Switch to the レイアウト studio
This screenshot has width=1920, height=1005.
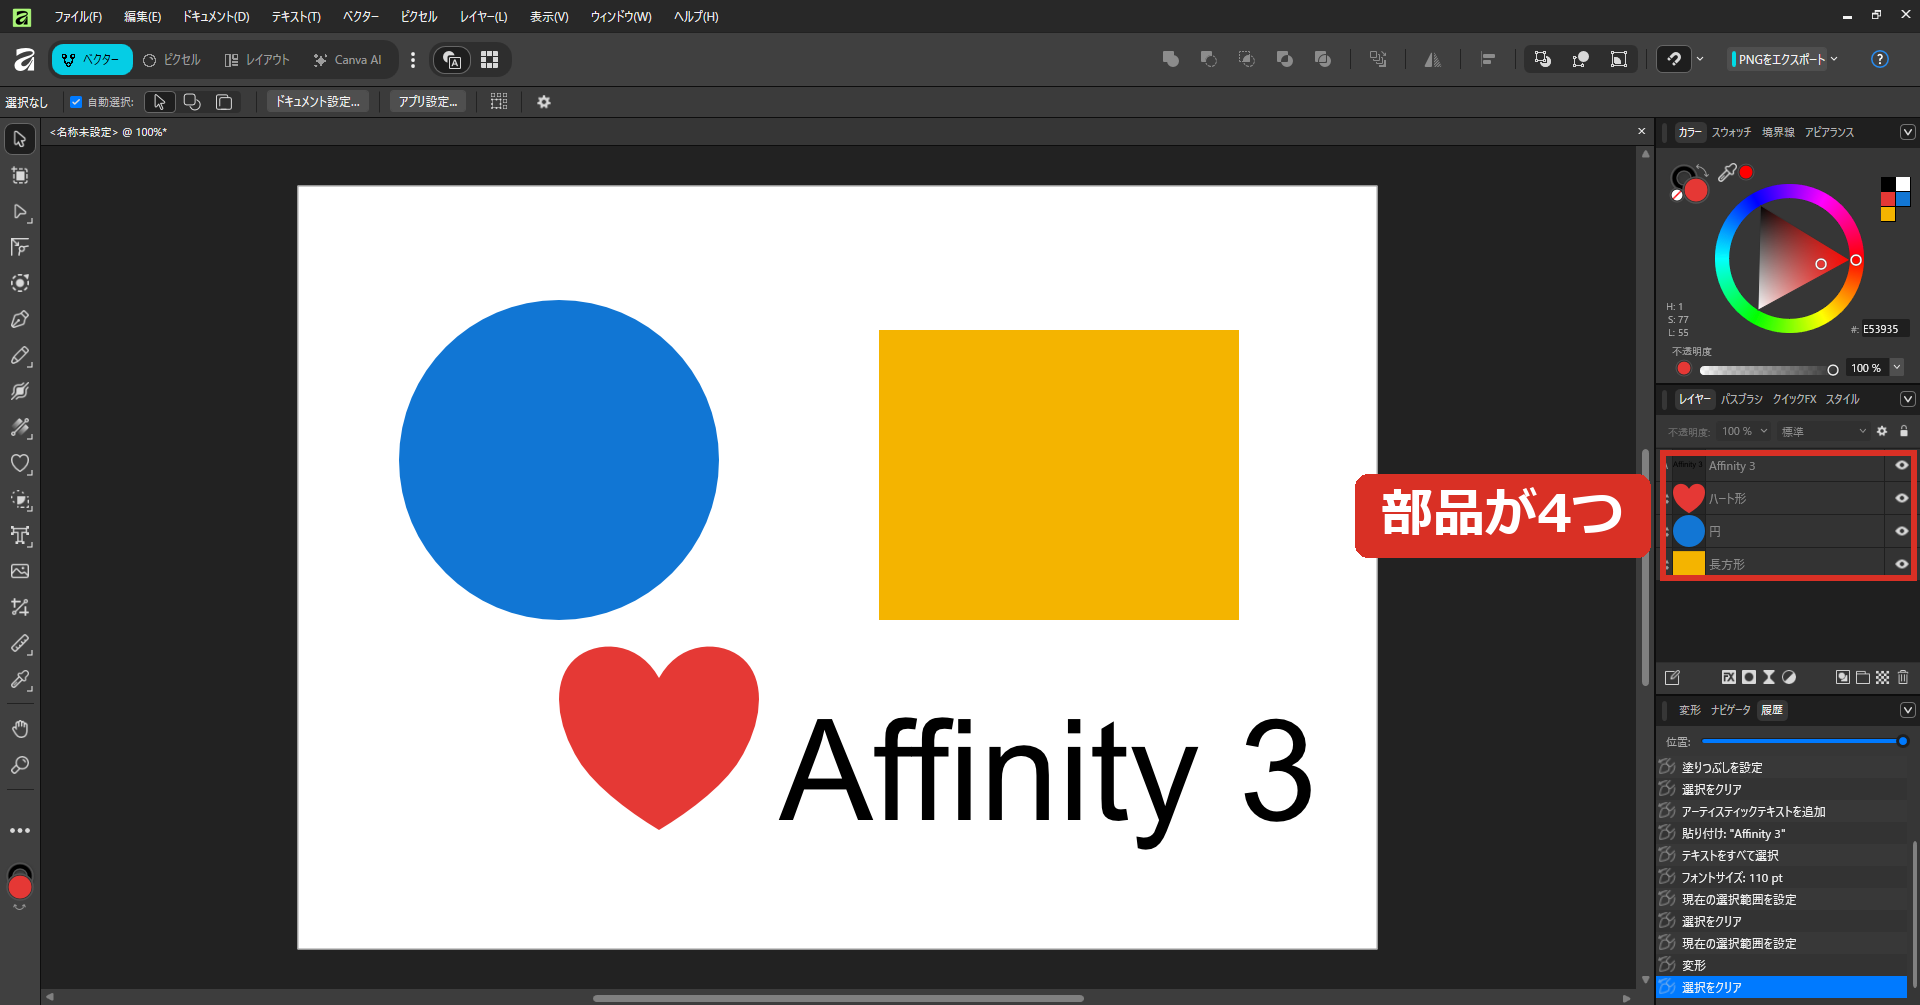(257, 60)
